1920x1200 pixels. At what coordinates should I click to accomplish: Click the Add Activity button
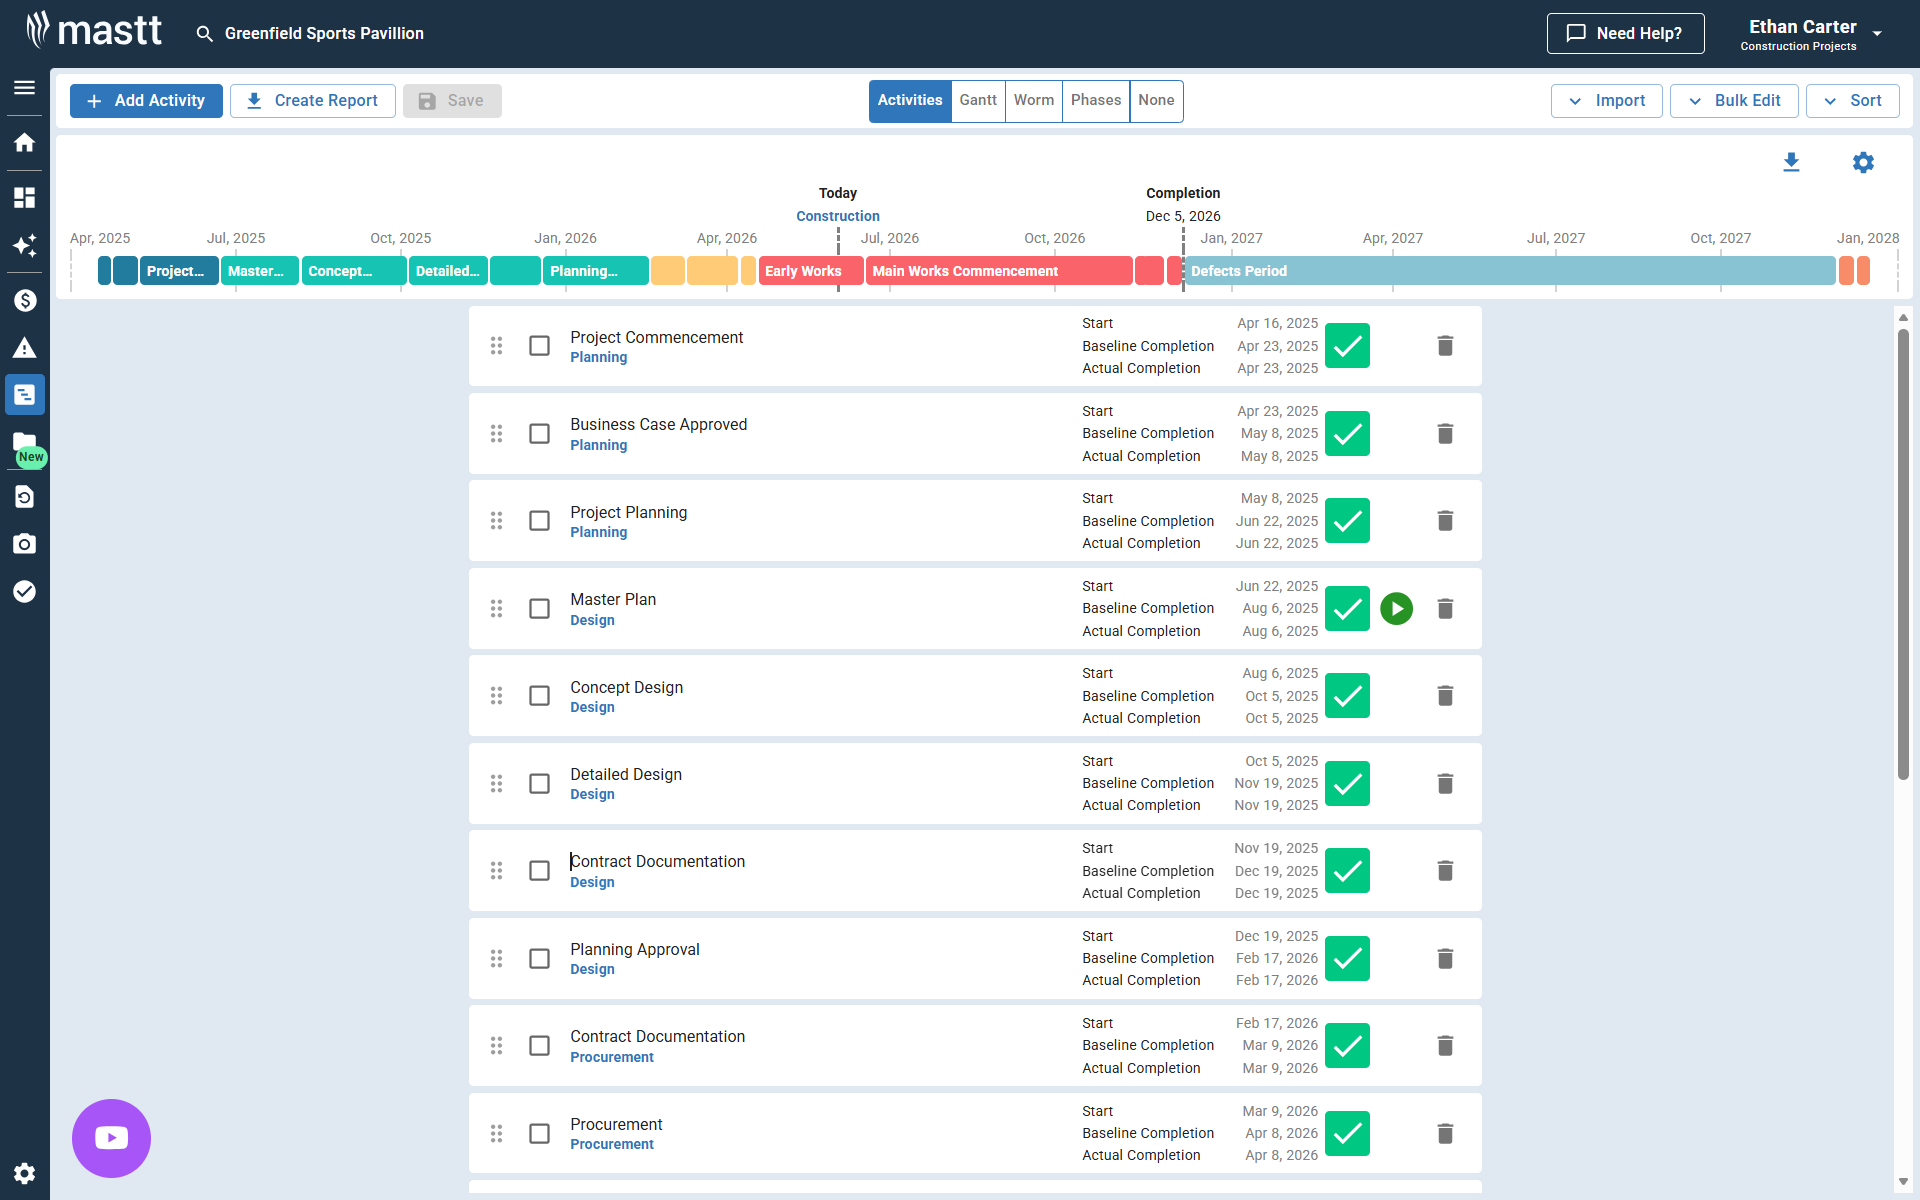[146, 101]
